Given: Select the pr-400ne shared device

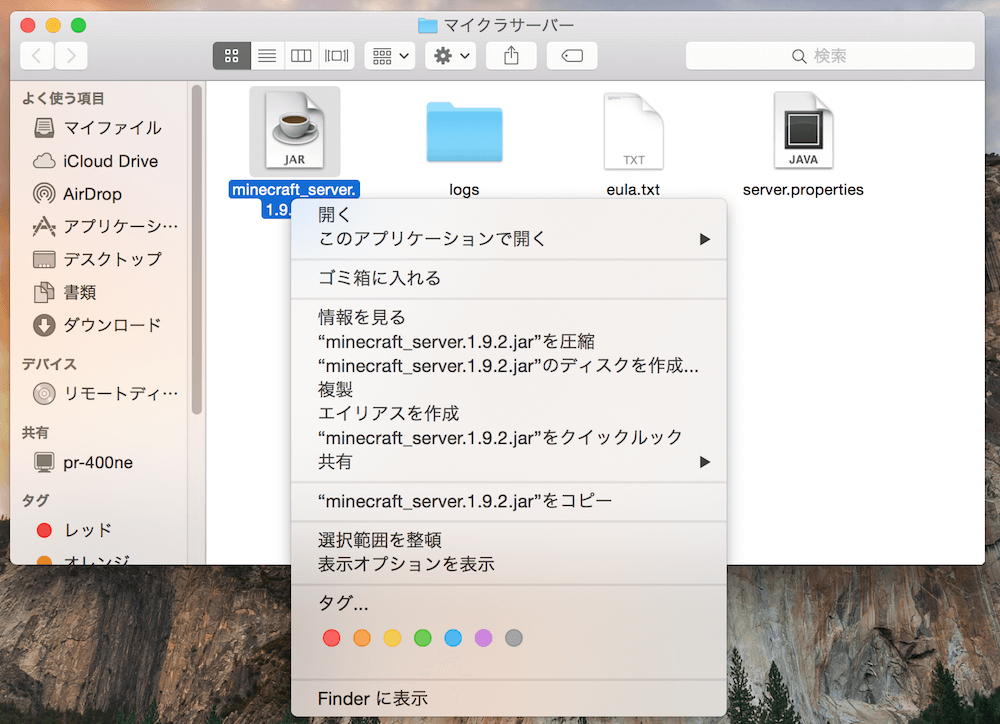Looking at the screenshot, I should [92, 462].
